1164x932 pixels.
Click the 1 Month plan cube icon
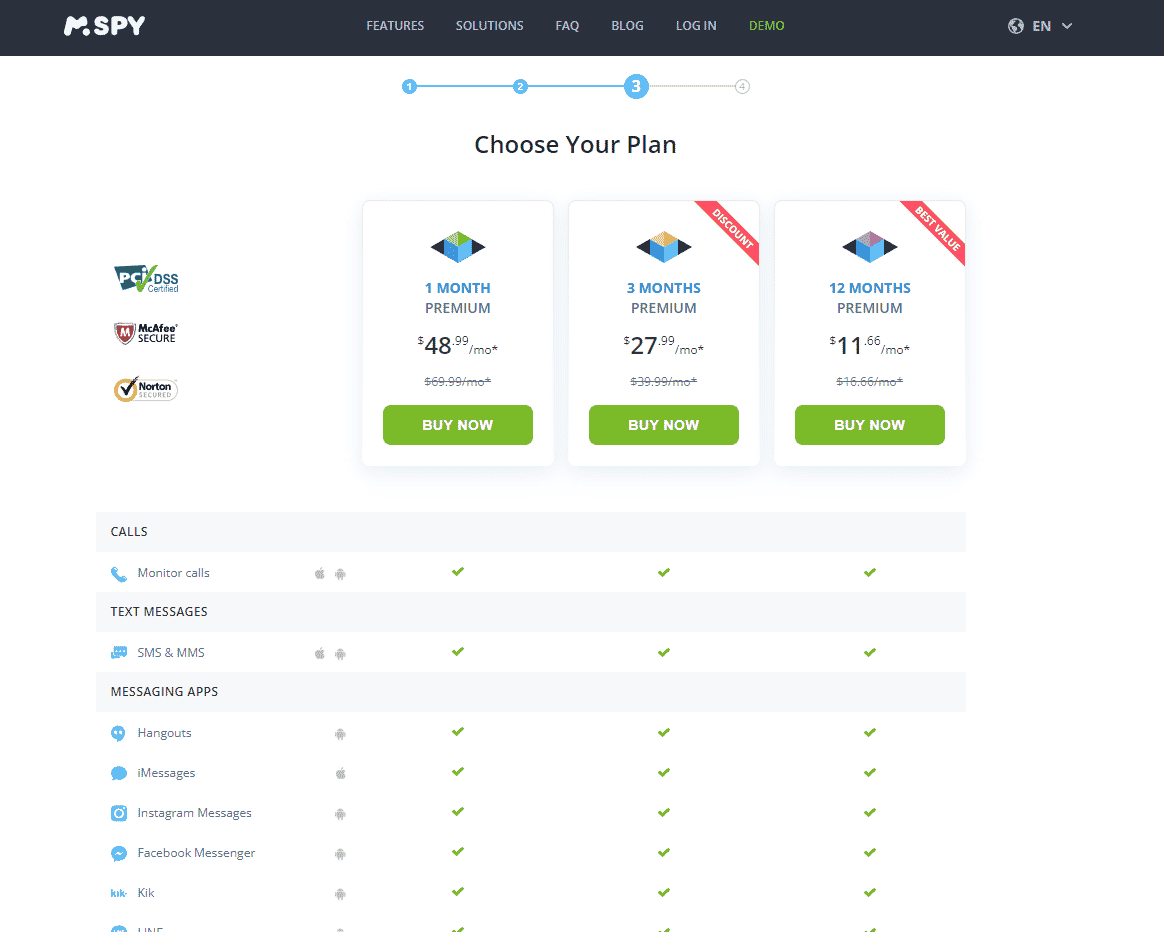[458, 247]
